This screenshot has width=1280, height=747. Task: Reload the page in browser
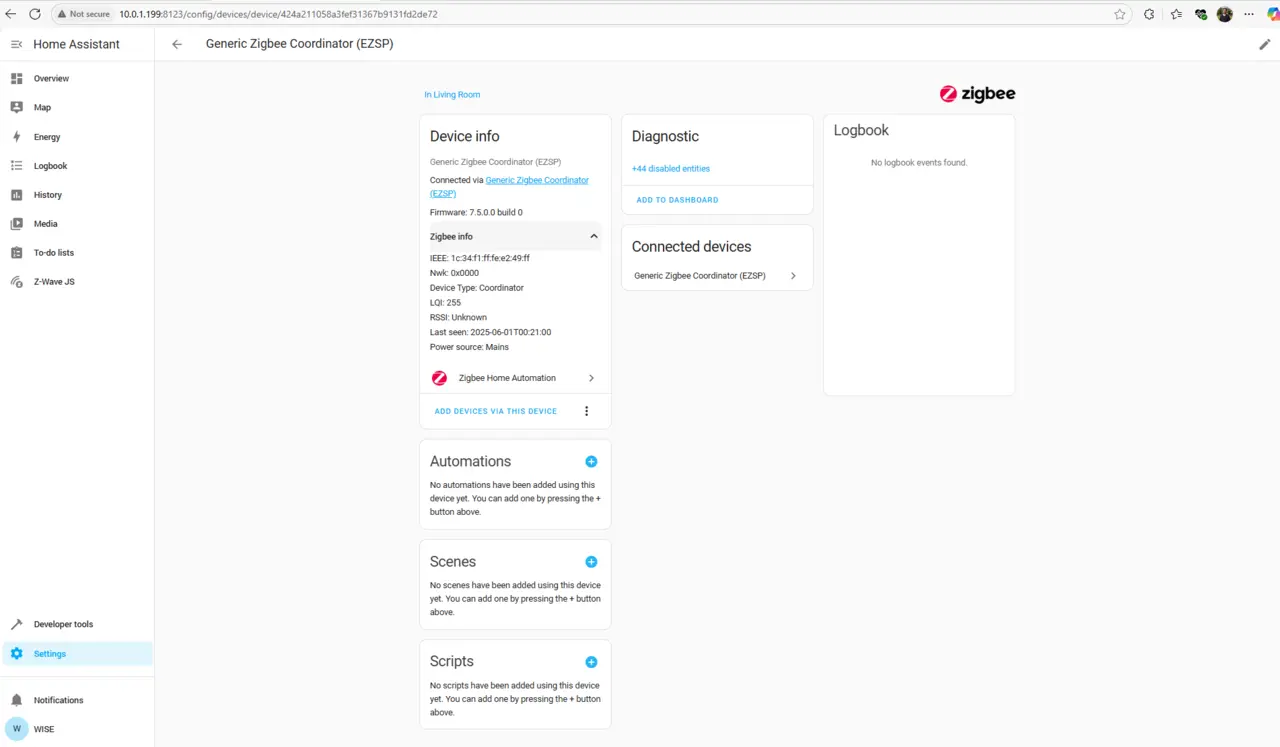[35, 14]
